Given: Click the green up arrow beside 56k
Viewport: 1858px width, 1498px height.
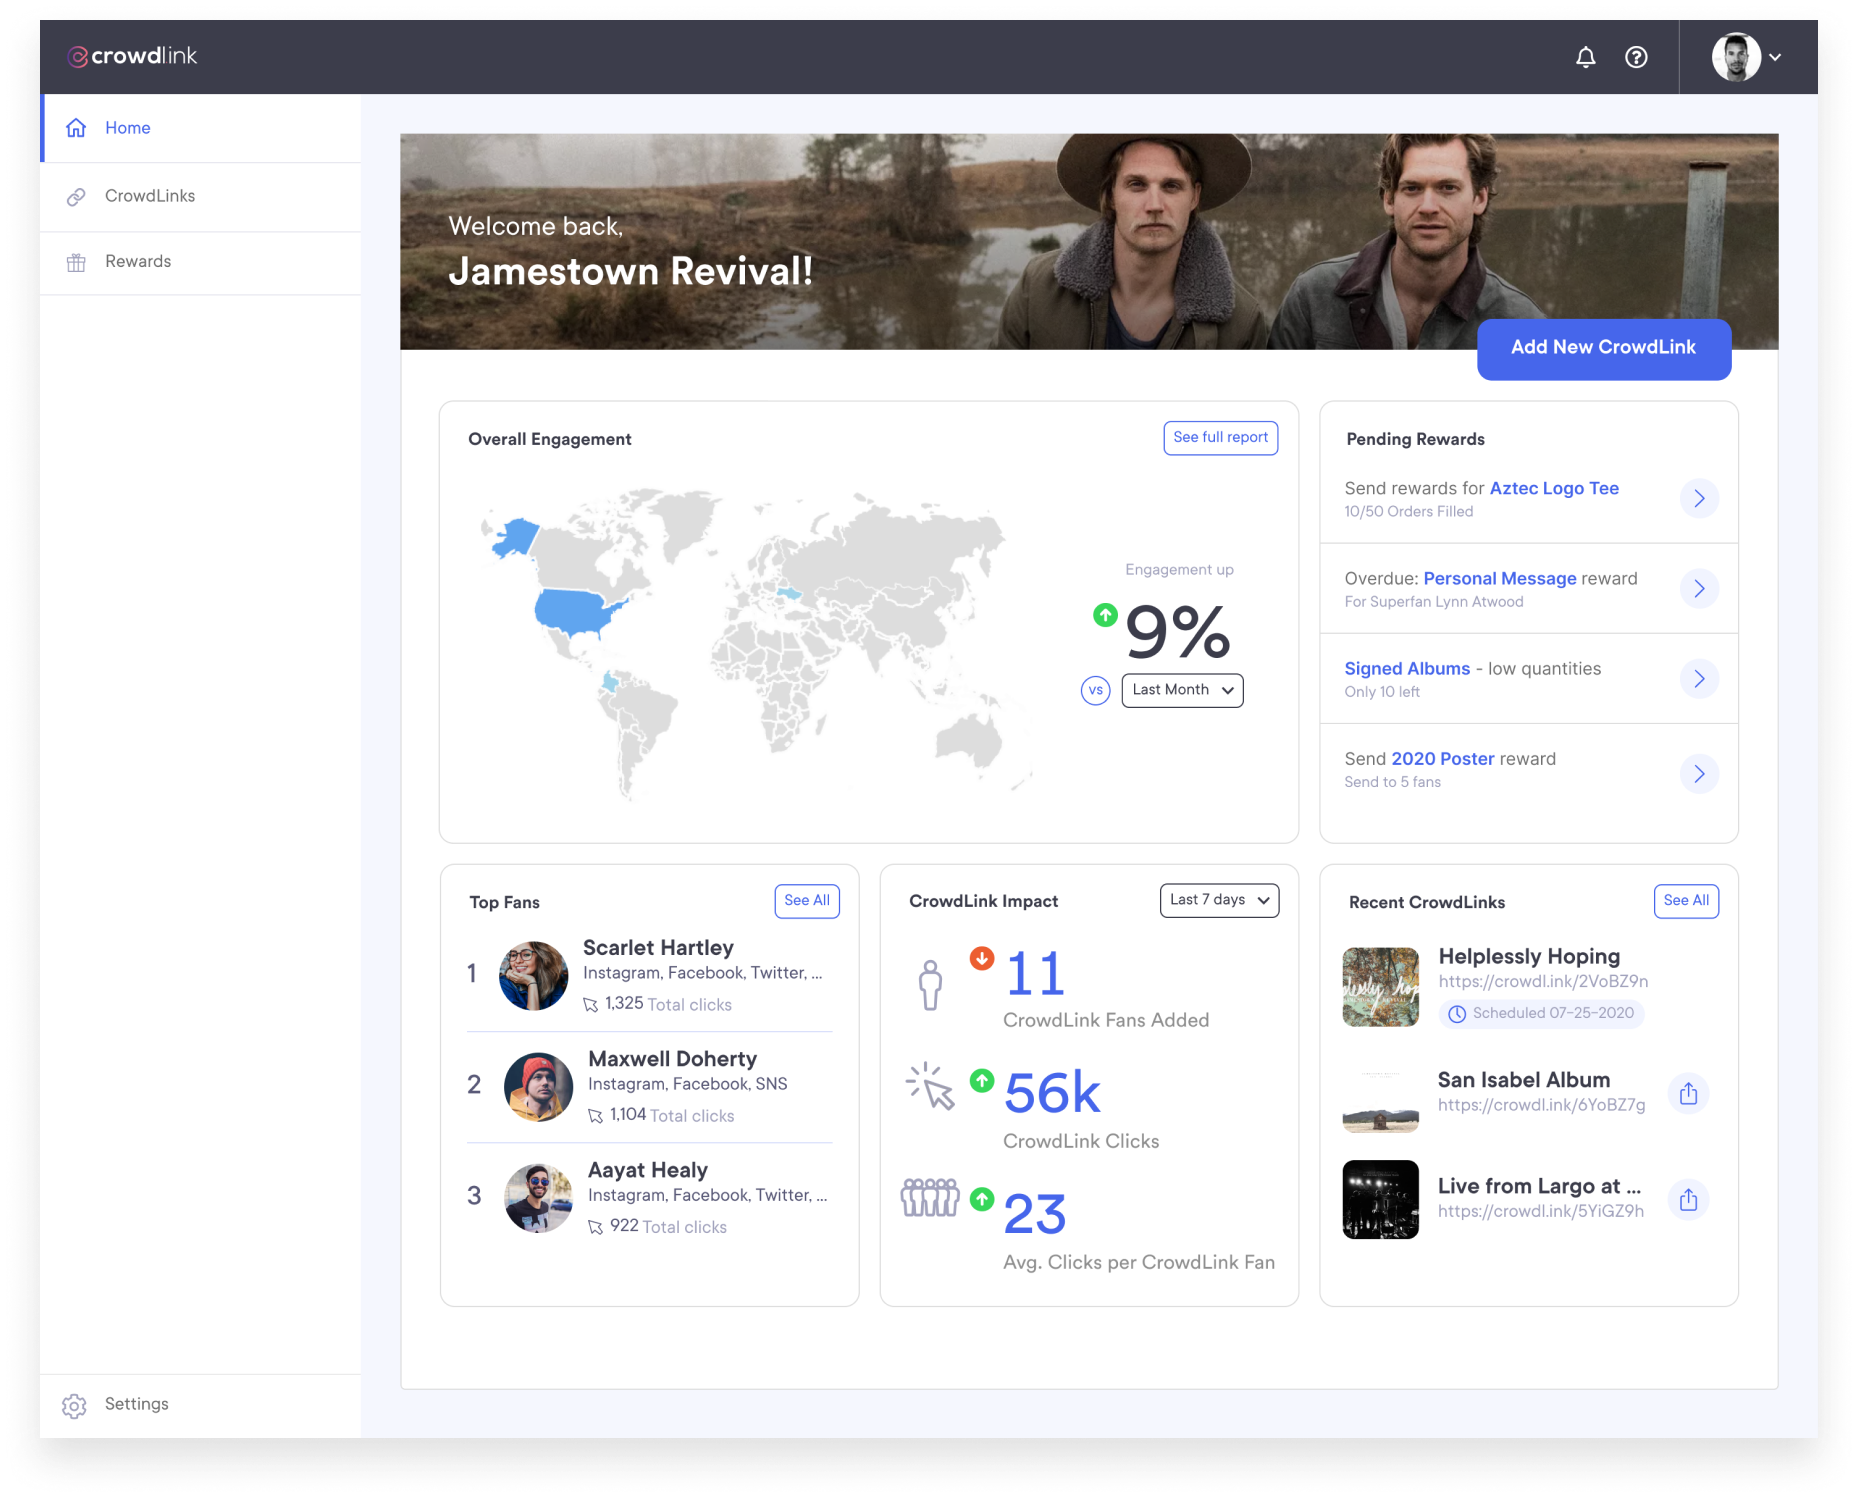Looking at the screenshot, I should [x=982, y=1080].
